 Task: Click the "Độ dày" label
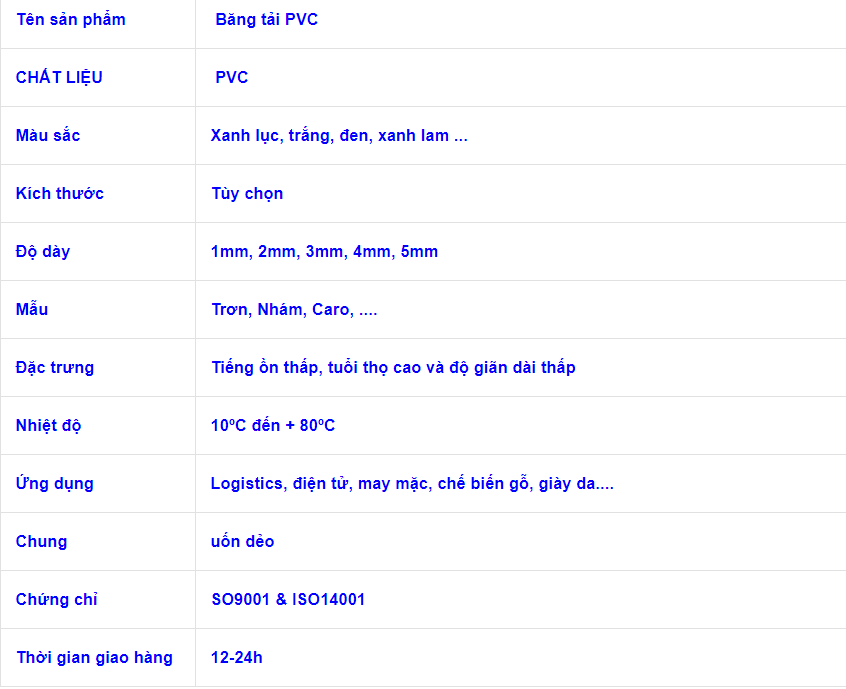click(x=43, y=251)
